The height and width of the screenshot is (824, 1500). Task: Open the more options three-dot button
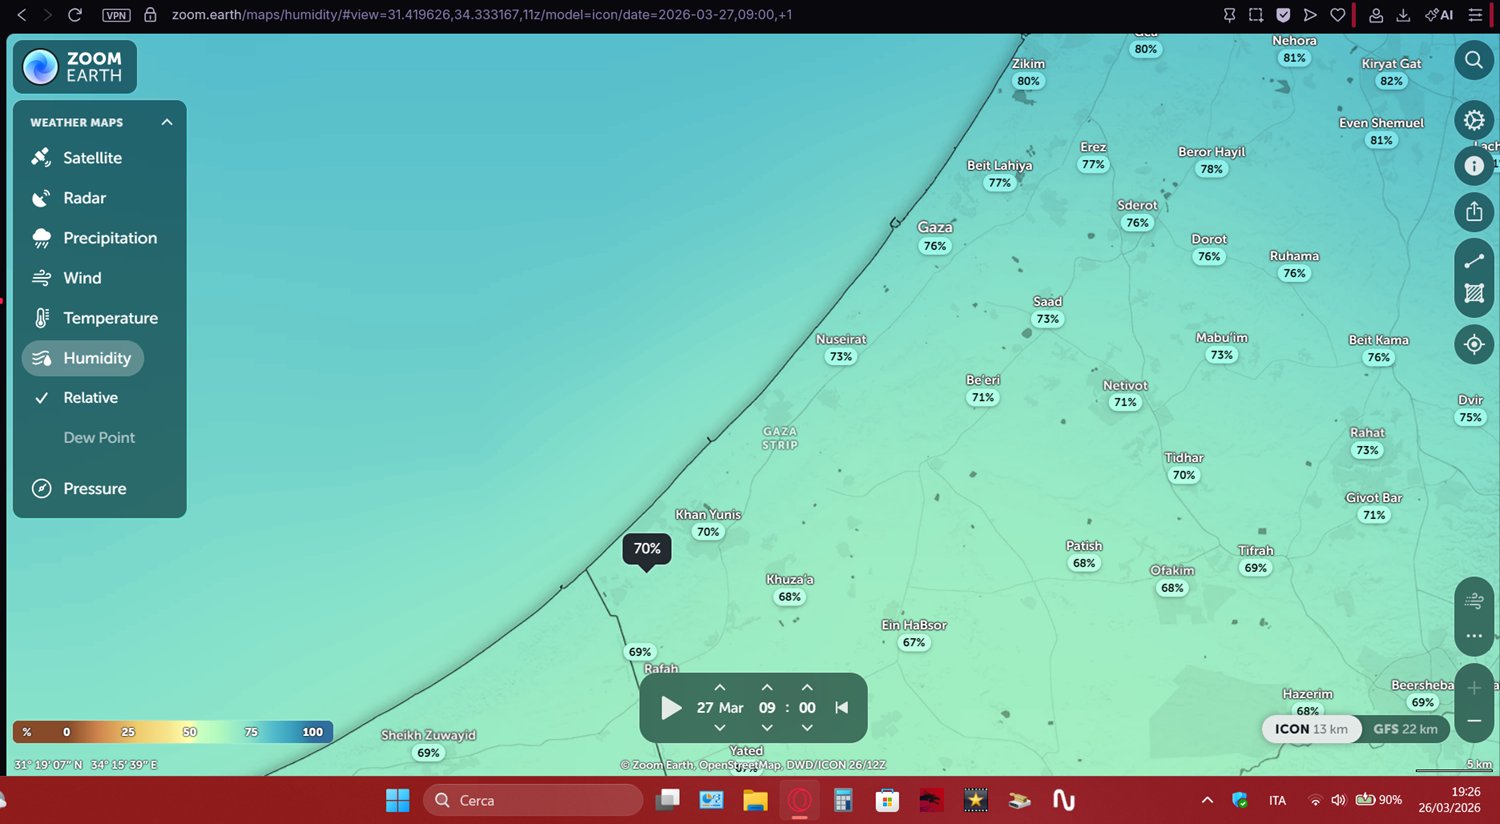pyautogui.click(x=1474, y=636)
